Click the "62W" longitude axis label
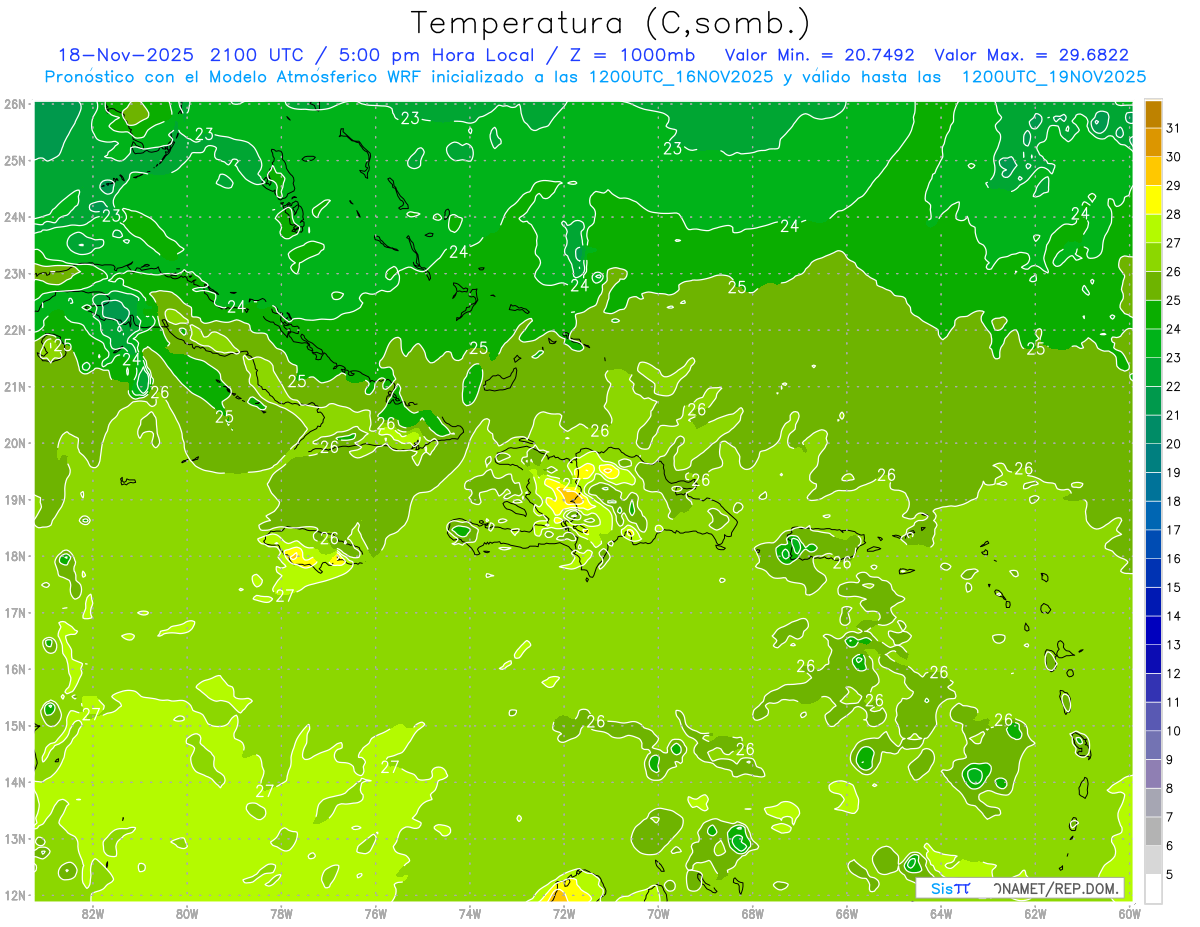The height and width of the screenshot is (927, 1200). click(x=1035, y=912)
